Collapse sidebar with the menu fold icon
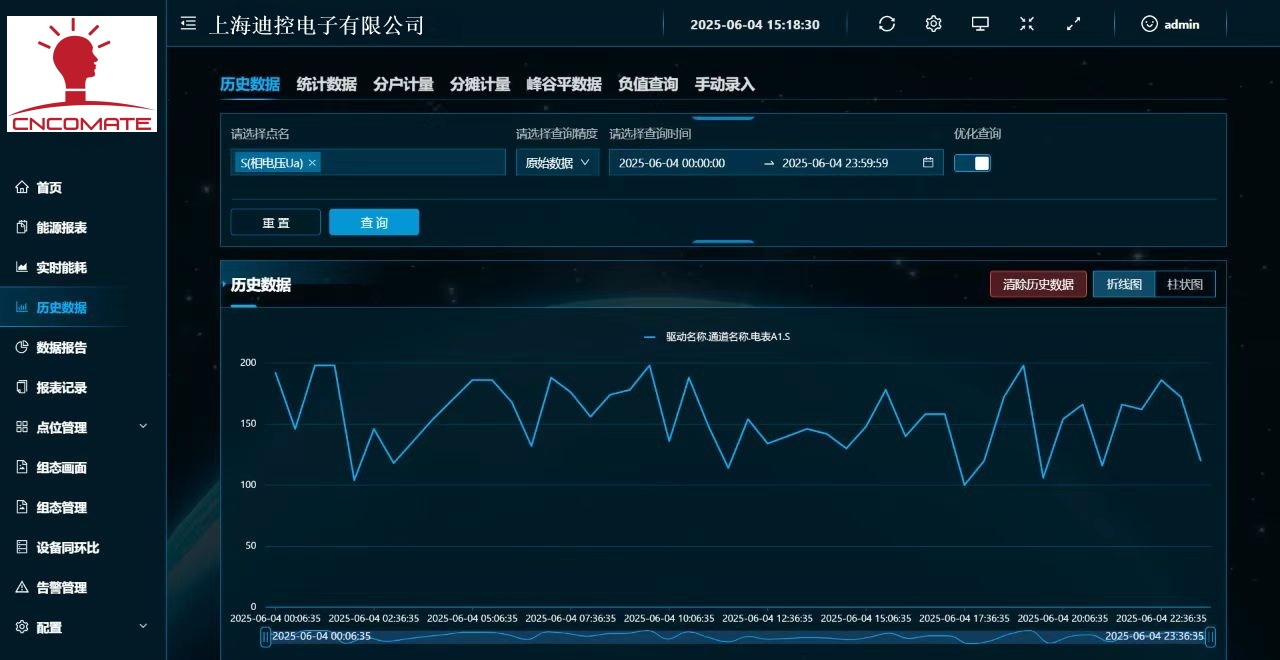Screen dimensions: 1280x660 point(188,24)
